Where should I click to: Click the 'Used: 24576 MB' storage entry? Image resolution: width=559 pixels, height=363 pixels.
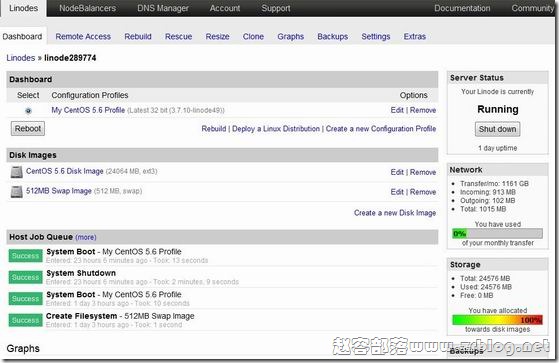486,287
